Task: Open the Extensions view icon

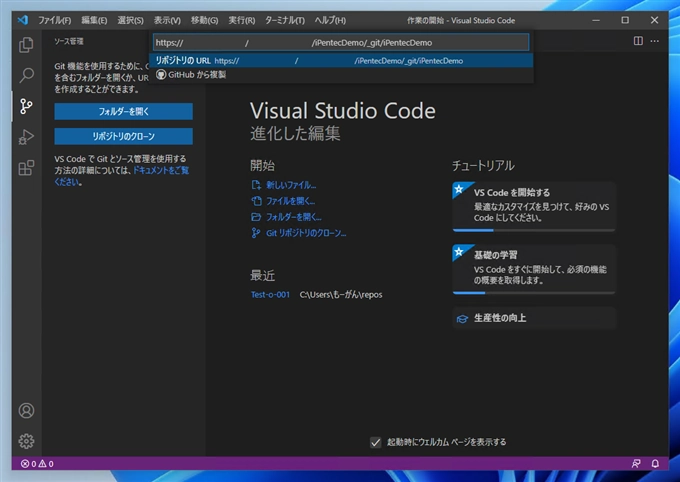Action: pos(26,168)
